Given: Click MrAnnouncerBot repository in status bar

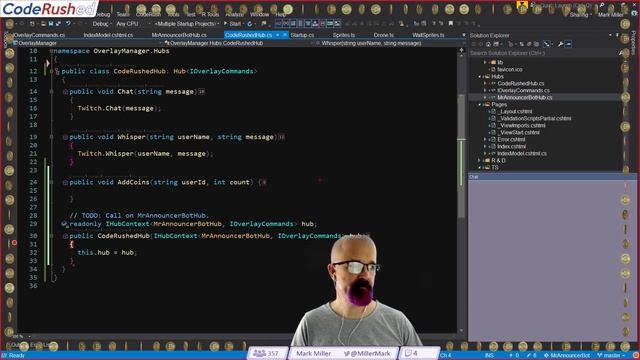Looking at the screenshot, I should pos(568,356).
